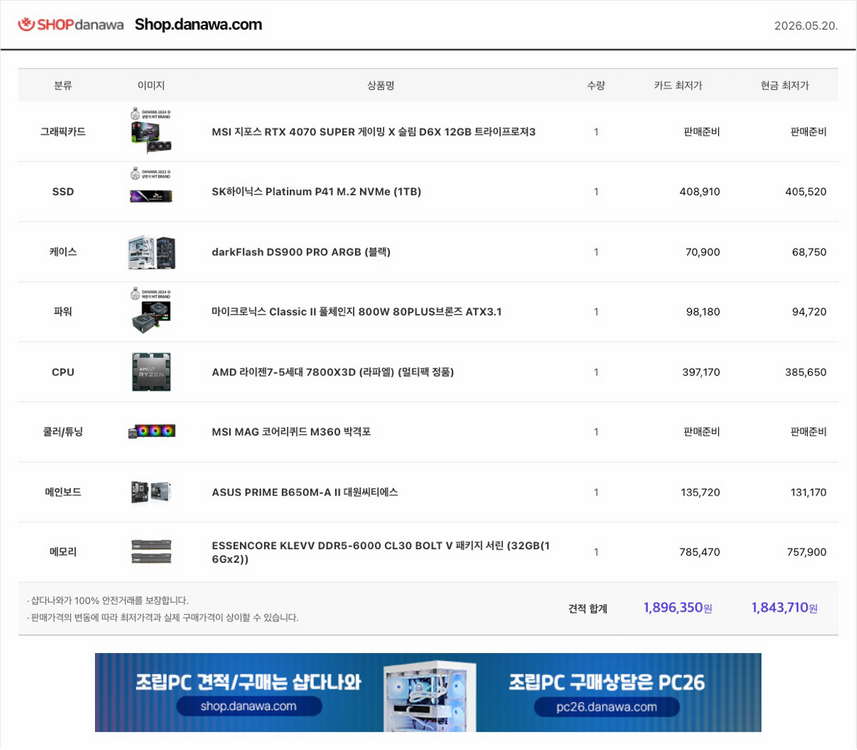
Task: Click the SSD category cell
Action: (63, 192)
